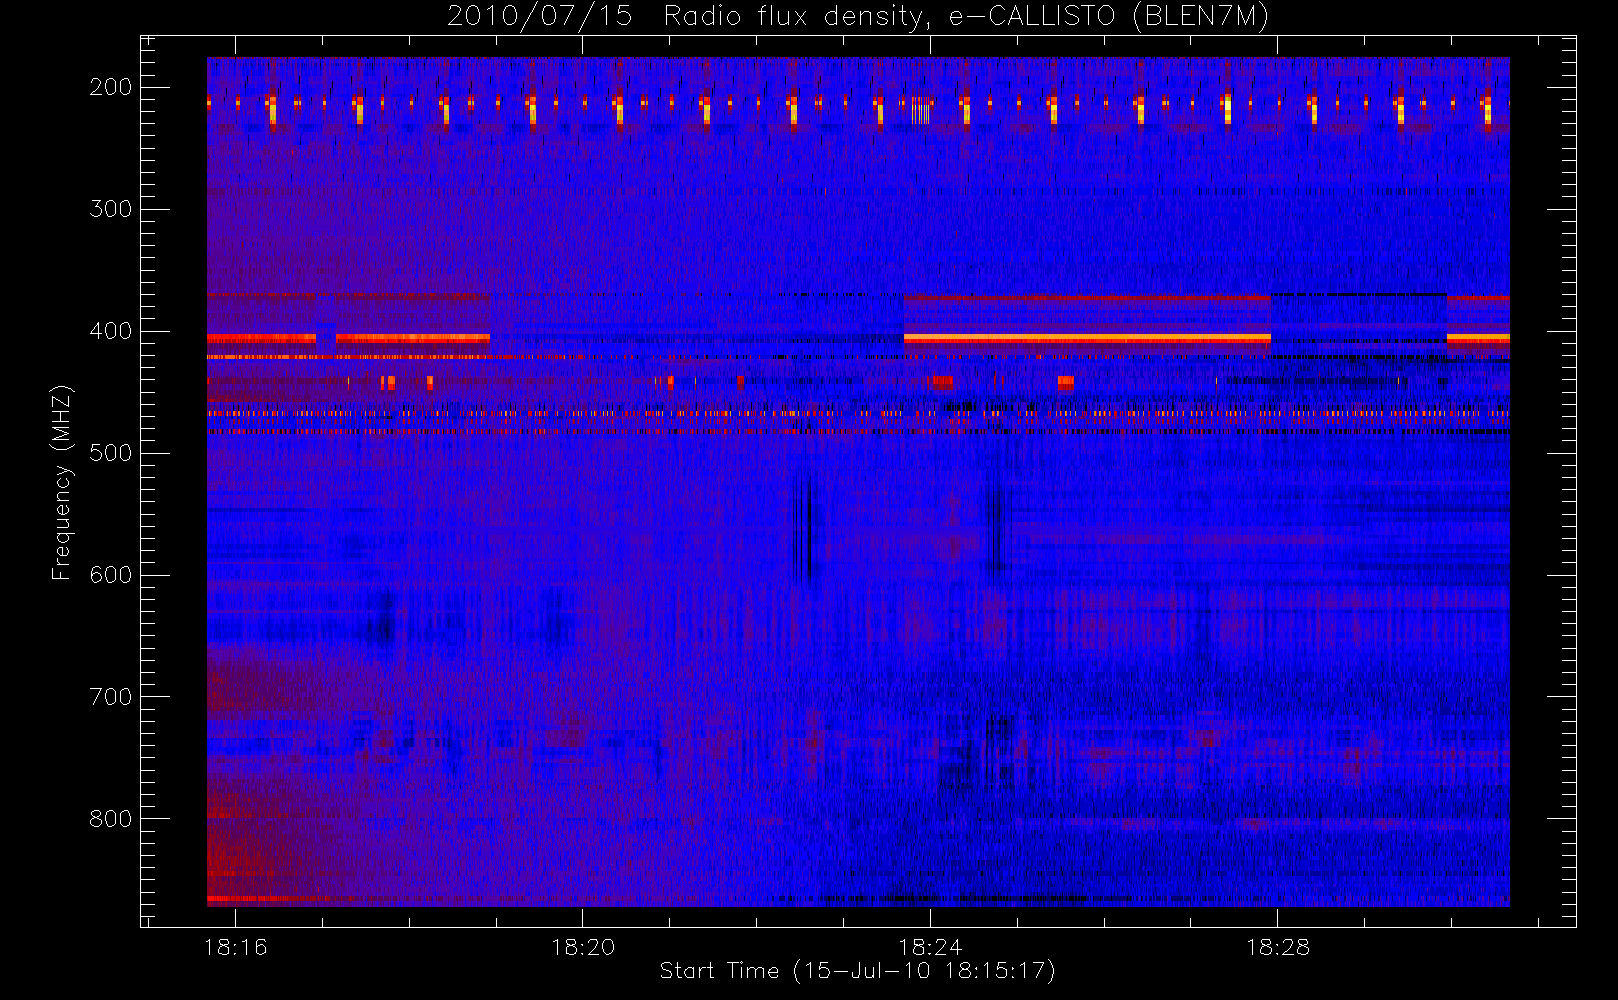Click the 'Start Time (15-Jul-10 18:15:17)' x-axis label

(x=857, y=971)
